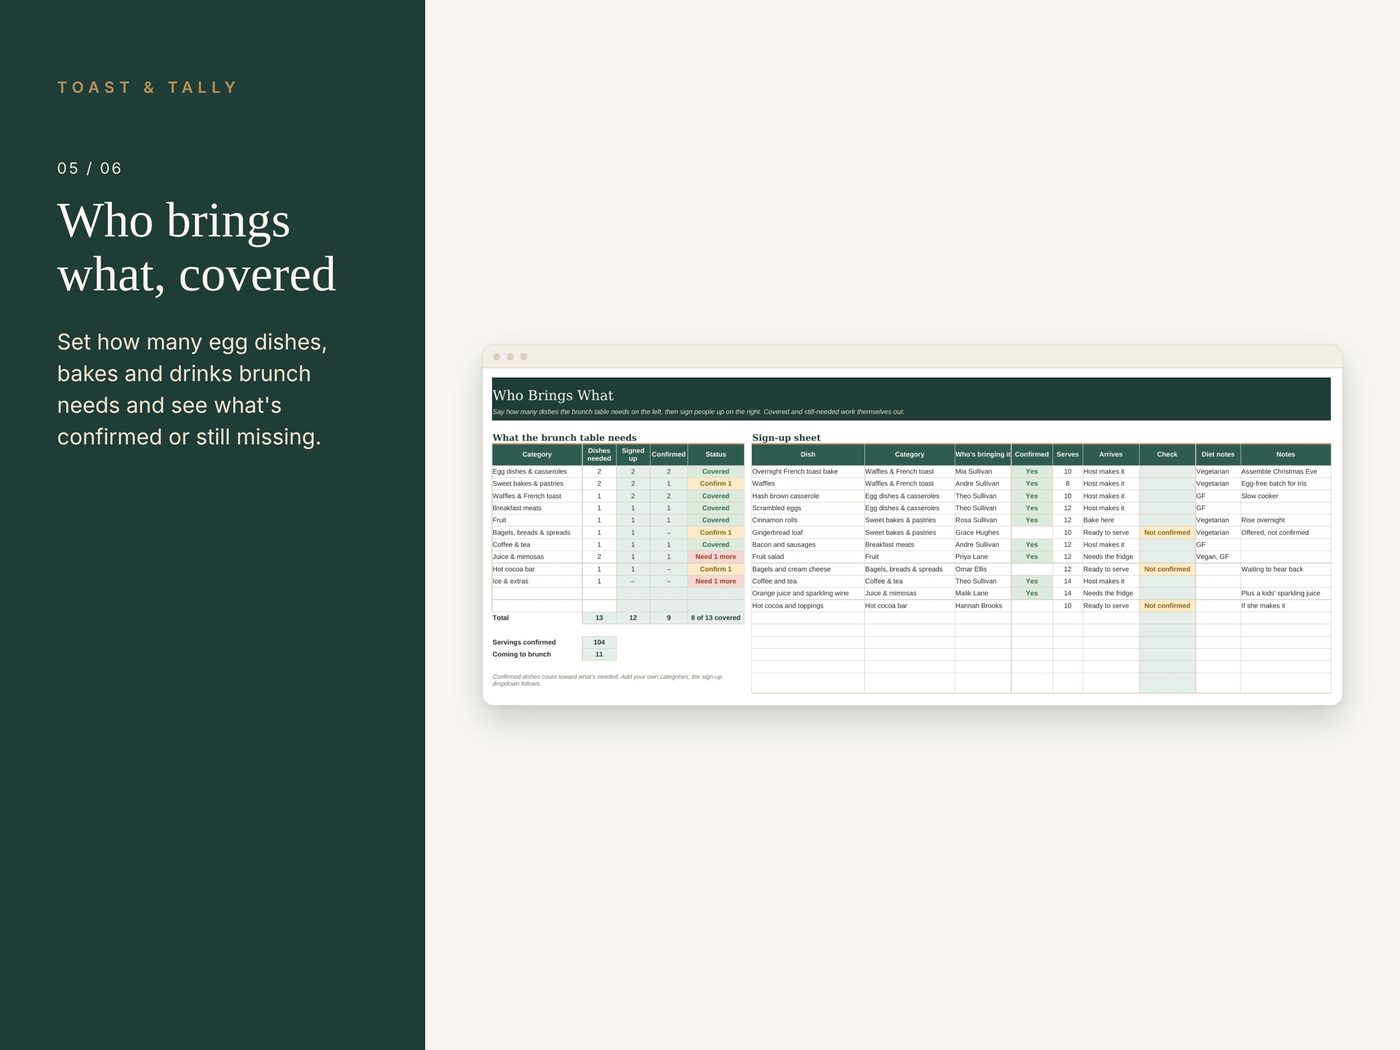Click 'Not confirmed' check for Gingerbread loaf
Screen dimensions: 1400x1050
(1167, 533)
